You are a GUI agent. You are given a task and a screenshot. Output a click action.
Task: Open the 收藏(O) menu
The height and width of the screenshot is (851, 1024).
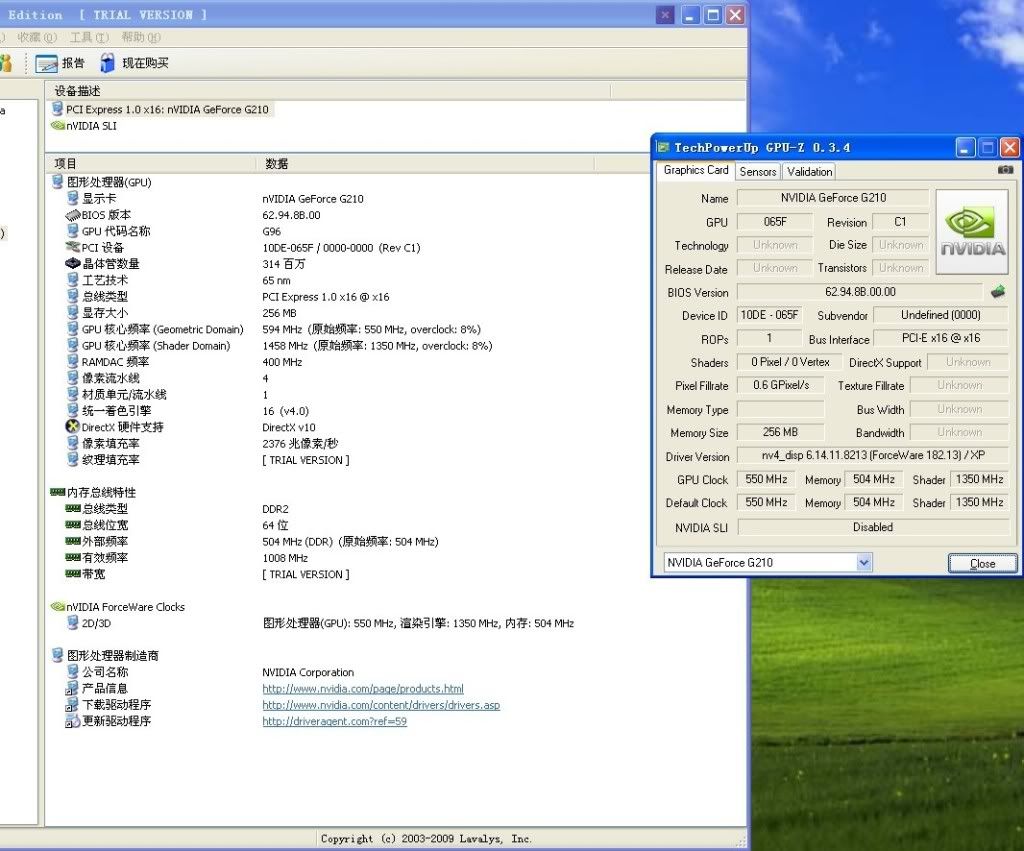(36, 38)
